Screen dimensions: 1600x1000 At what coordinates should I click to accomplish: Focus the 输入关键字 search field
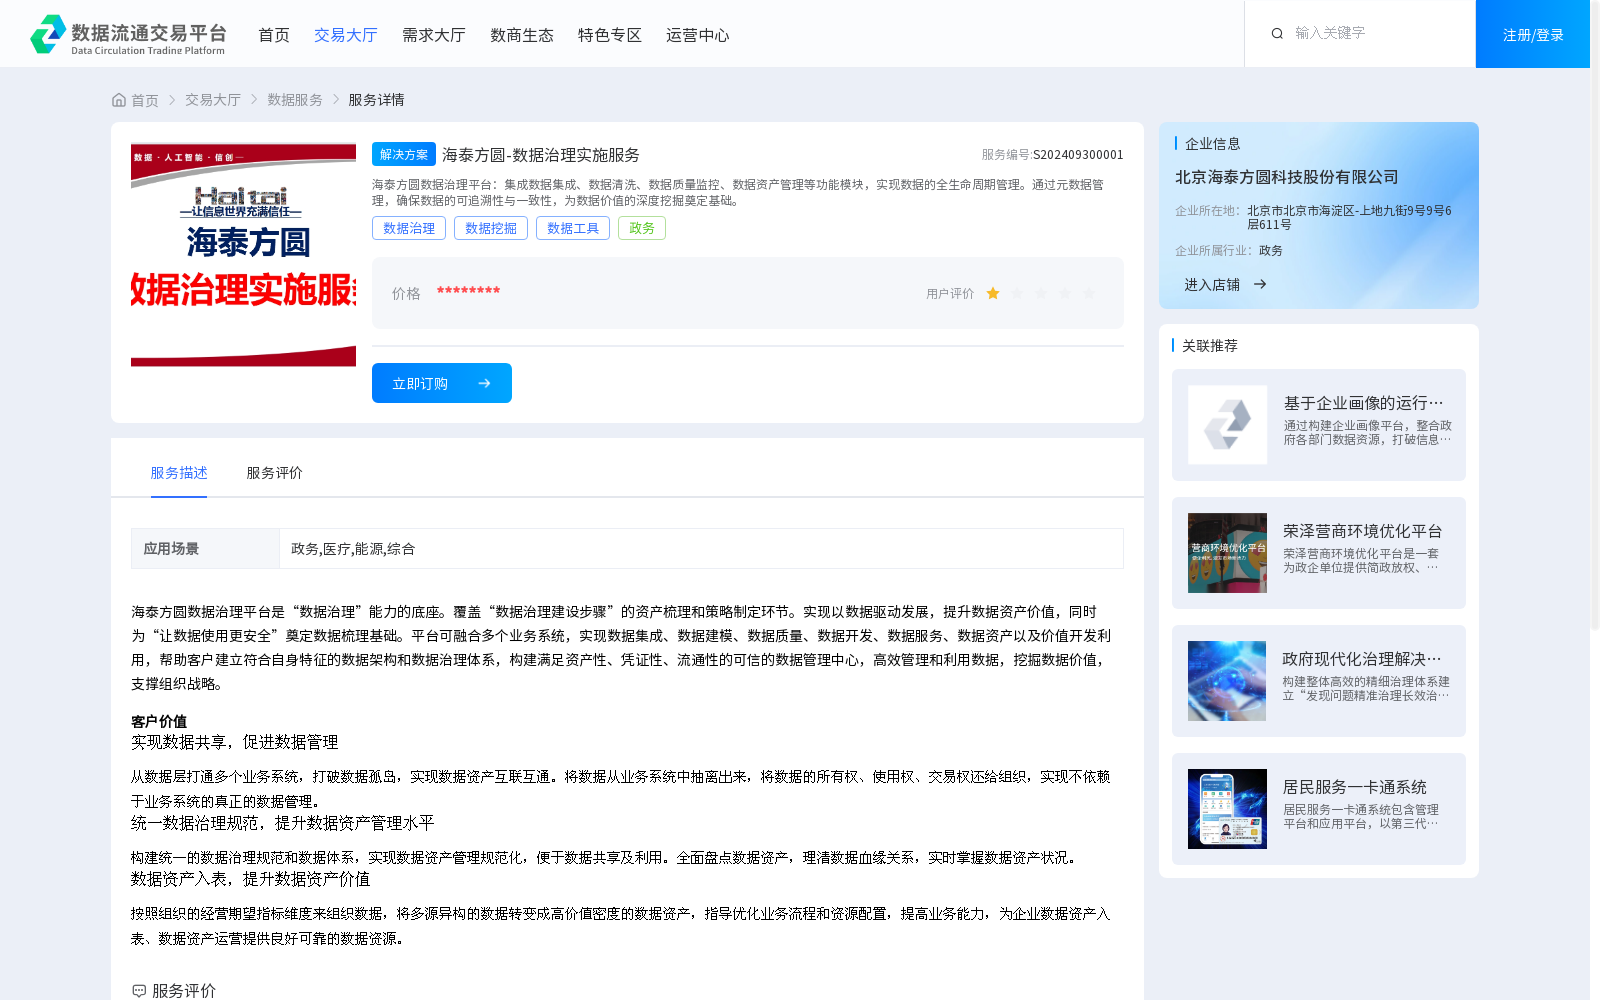pos(1375,33)
